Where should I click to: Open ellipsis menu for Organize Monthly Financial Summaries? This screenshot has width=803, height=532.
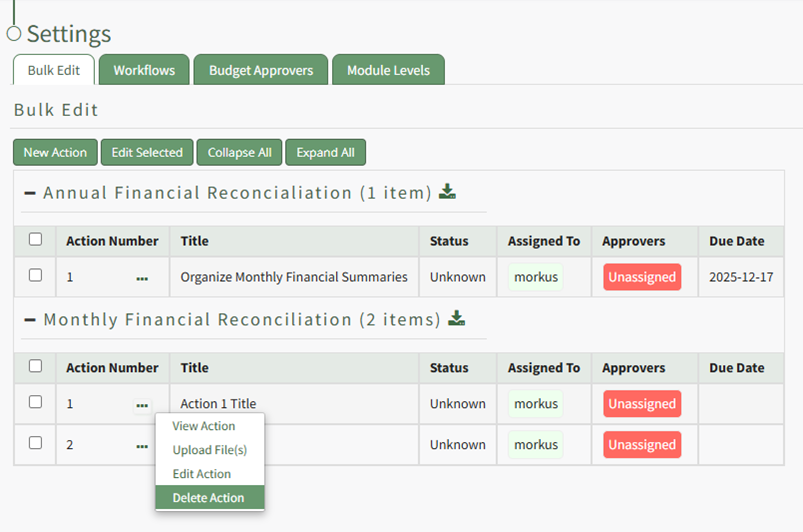142,278
